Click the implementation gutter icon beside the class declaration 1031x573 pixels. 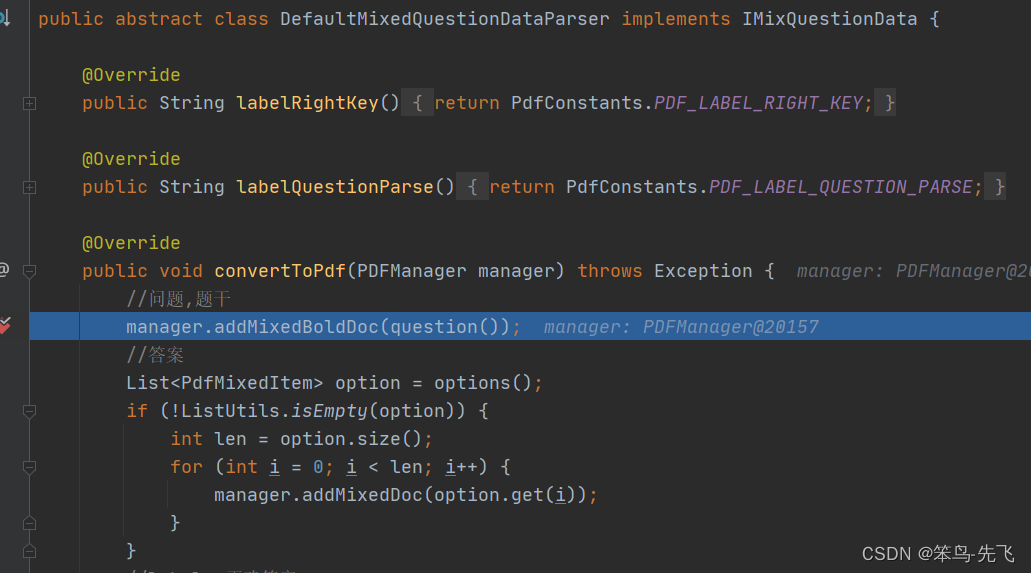point(5,18)
